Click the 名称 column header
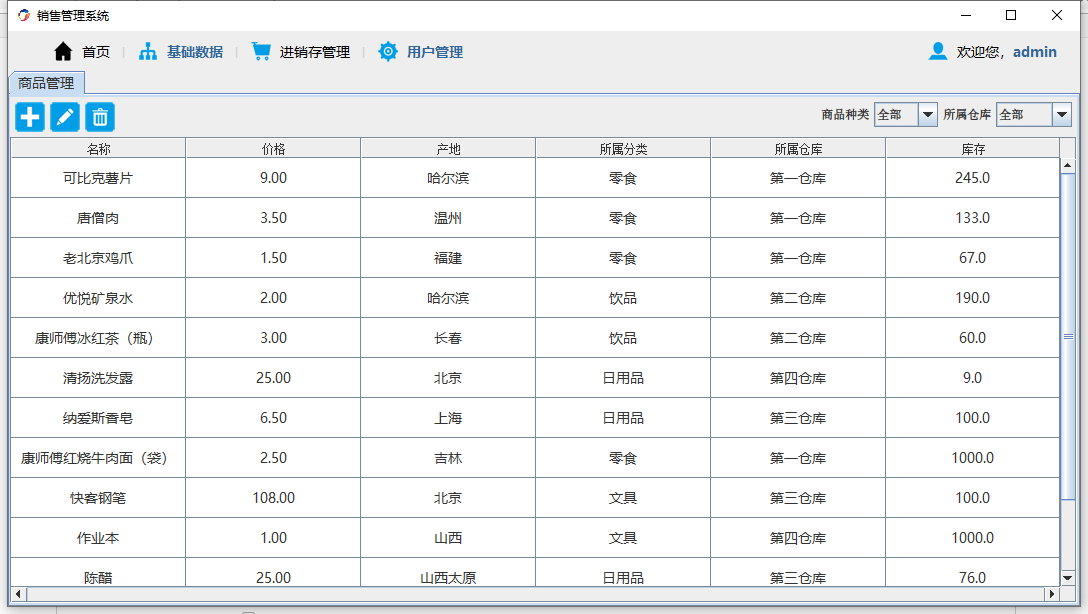Screen dimensions: 1088x614 pos(98,148)
